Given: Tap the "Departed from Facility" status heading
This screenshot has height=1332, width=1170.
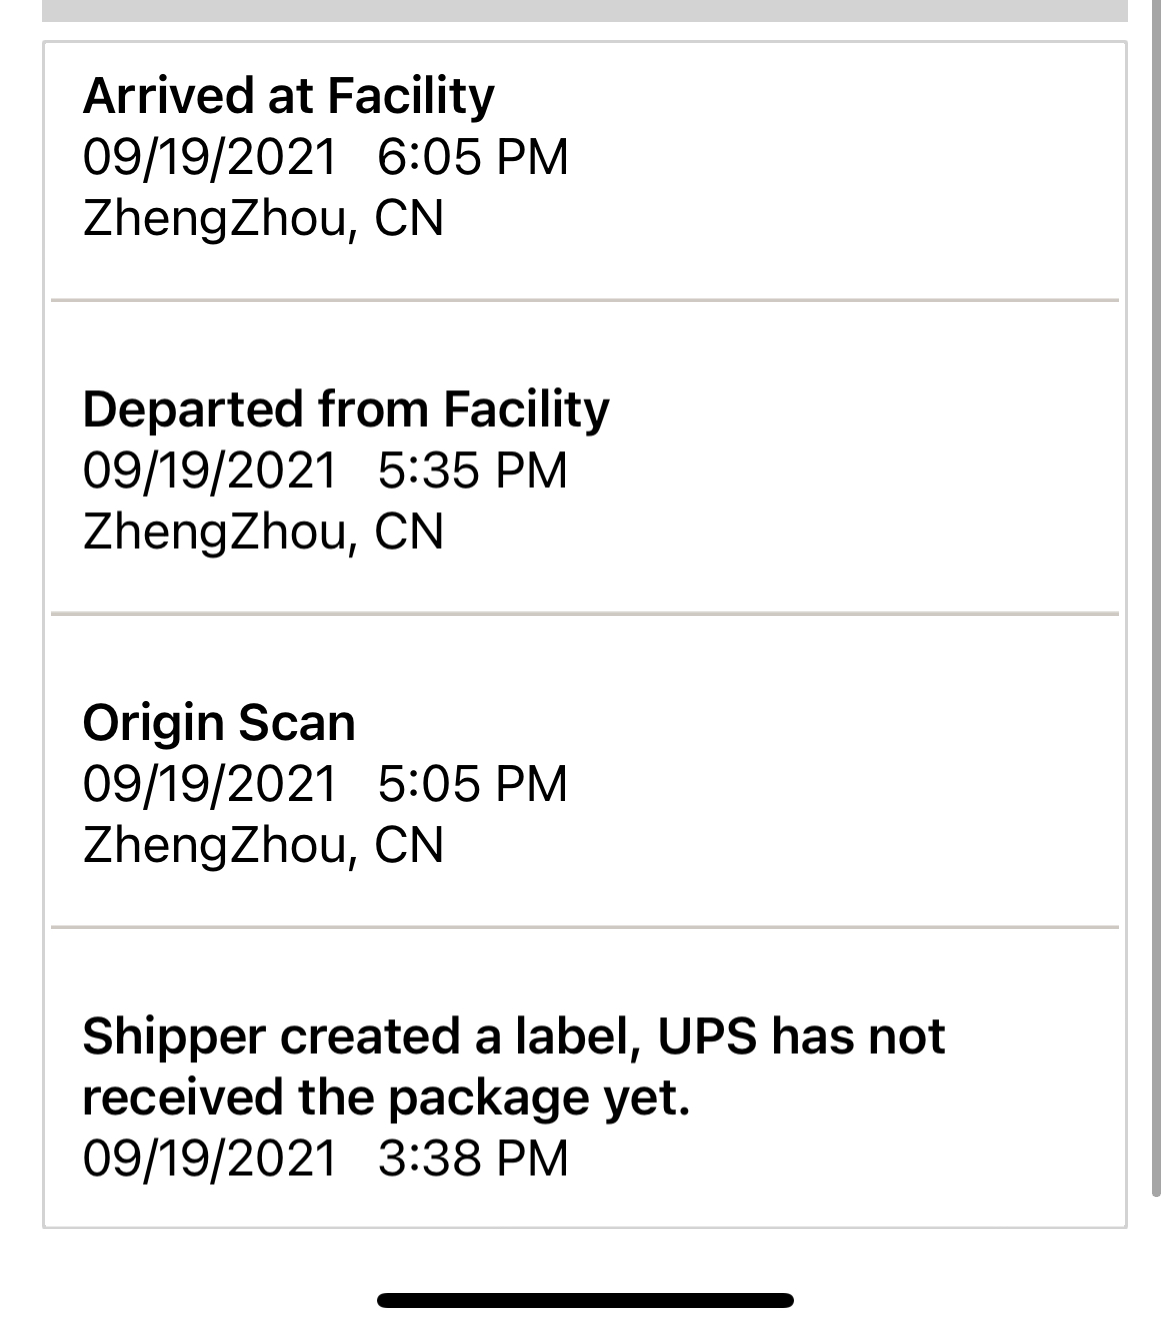Looking at the screenshot, I should pyautogui.click(x=345, y=409).
